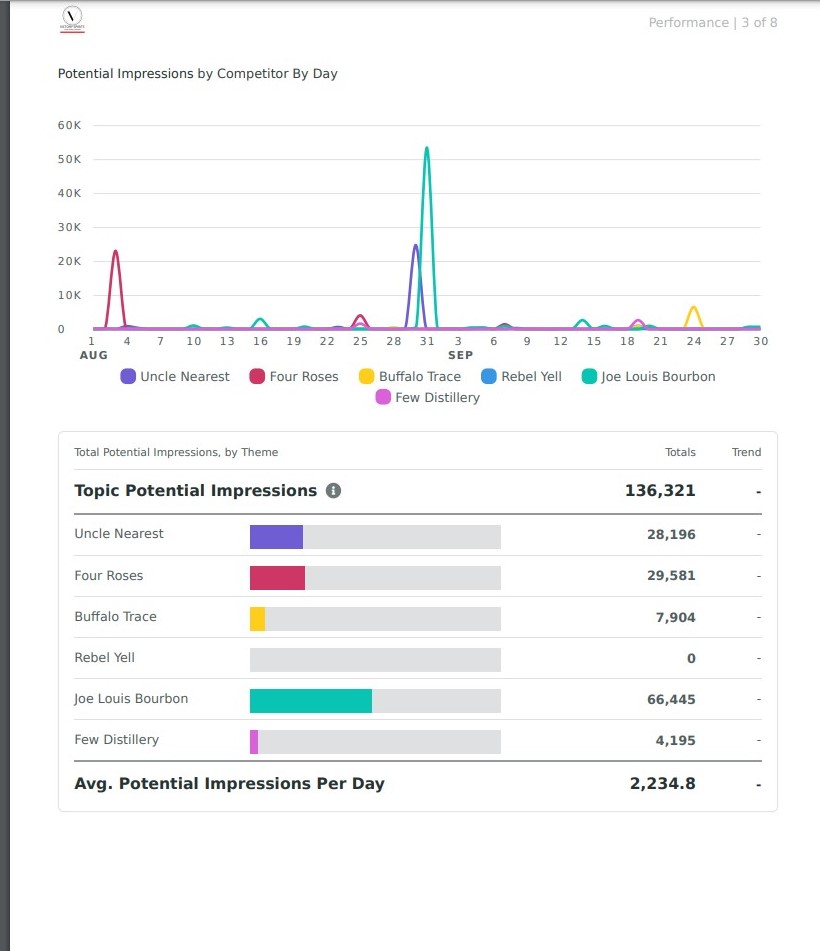Click the Four Roses legend label
Screen dimensions: 820x951
[x=304, y=377]
